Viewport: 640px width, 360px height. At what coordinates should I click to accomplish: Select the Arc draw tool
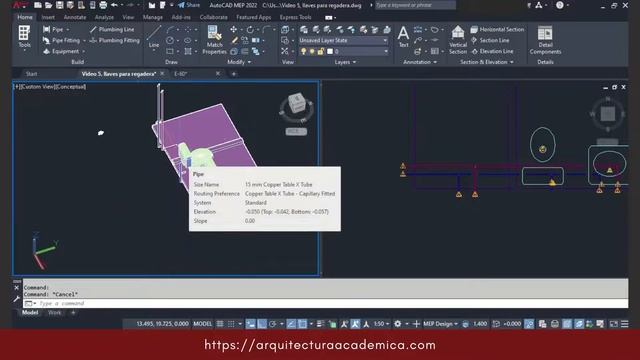(x=170, y=29)
